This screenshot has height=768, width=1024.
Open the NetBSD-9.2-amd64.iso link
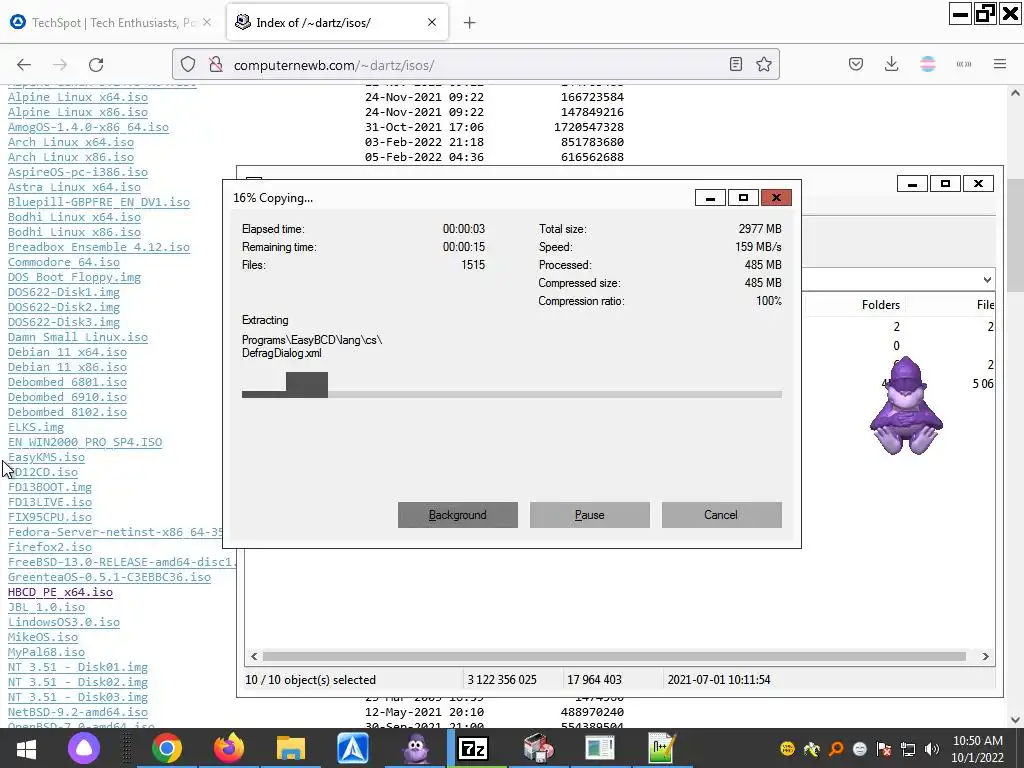[78, 713]
